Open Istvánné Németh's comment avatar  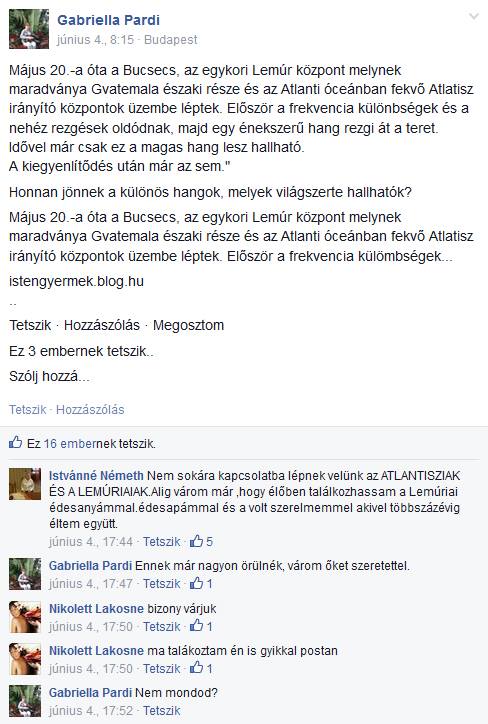tap(25, 484)
